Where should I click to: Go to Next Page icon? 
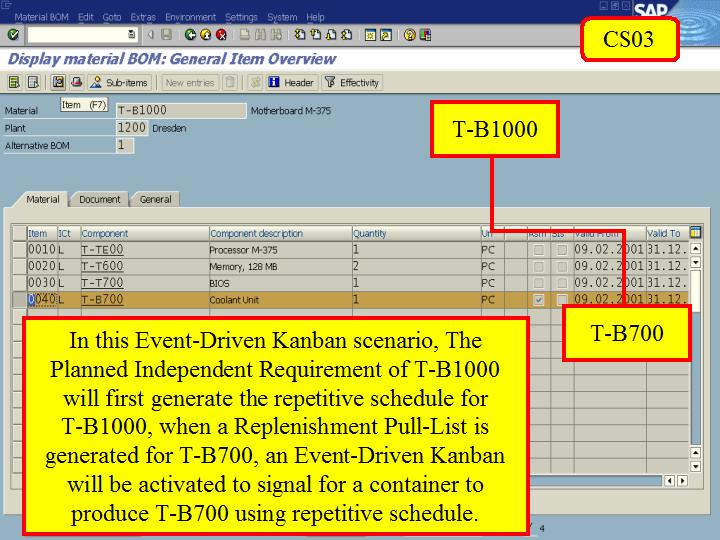tap(331, 34)
